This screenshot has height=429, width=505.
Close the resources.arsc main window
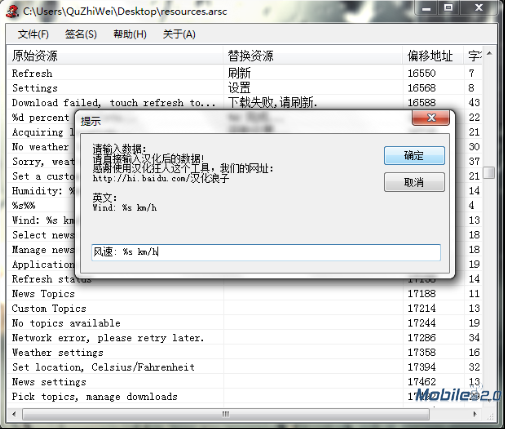479,8
